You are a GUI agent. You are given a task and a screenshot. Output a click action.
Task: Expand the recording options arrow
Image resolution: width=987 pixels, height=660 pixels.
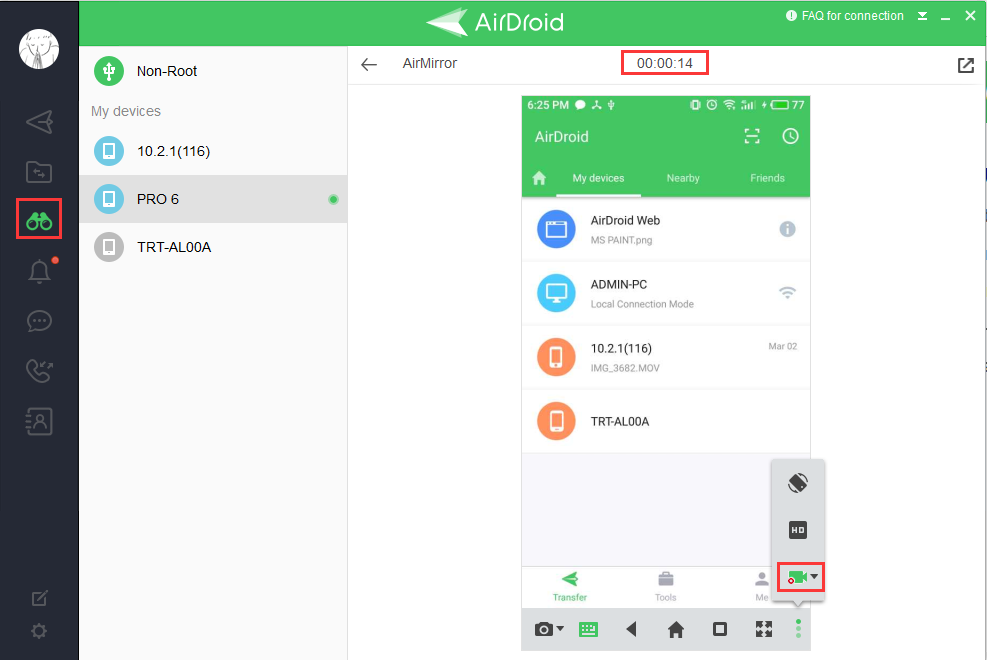(815, 576)
